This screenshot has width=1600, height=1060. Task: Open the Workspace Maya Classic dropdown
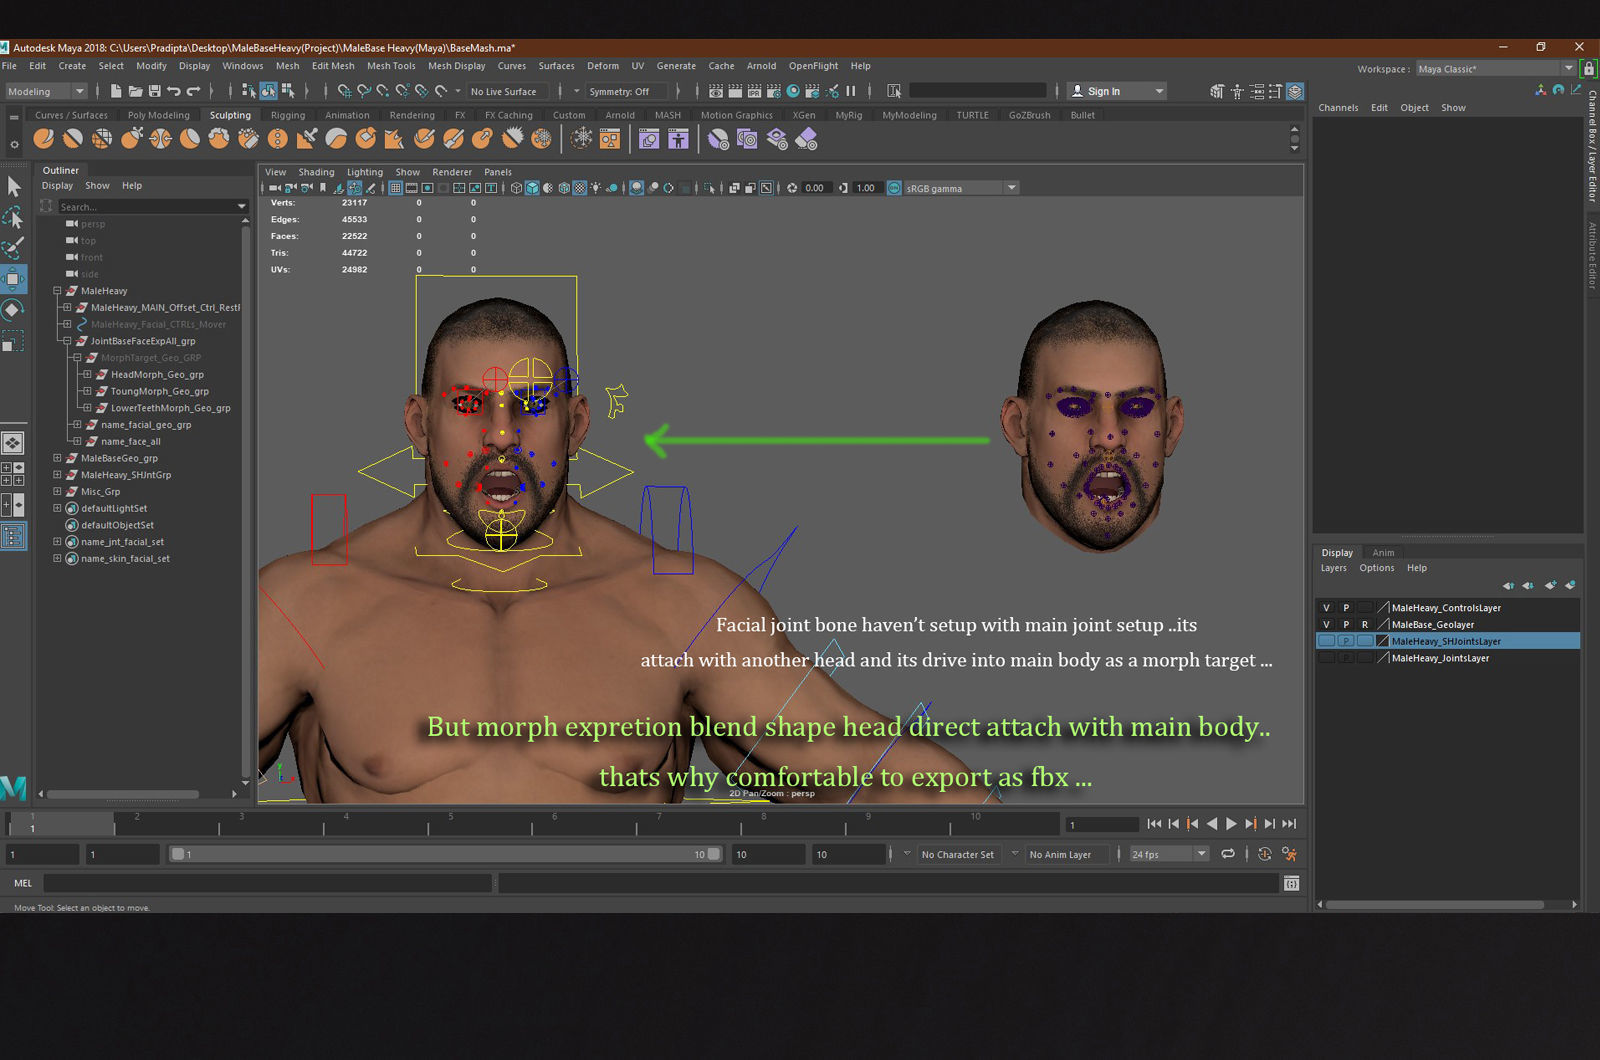click(x=1495, y=69)
